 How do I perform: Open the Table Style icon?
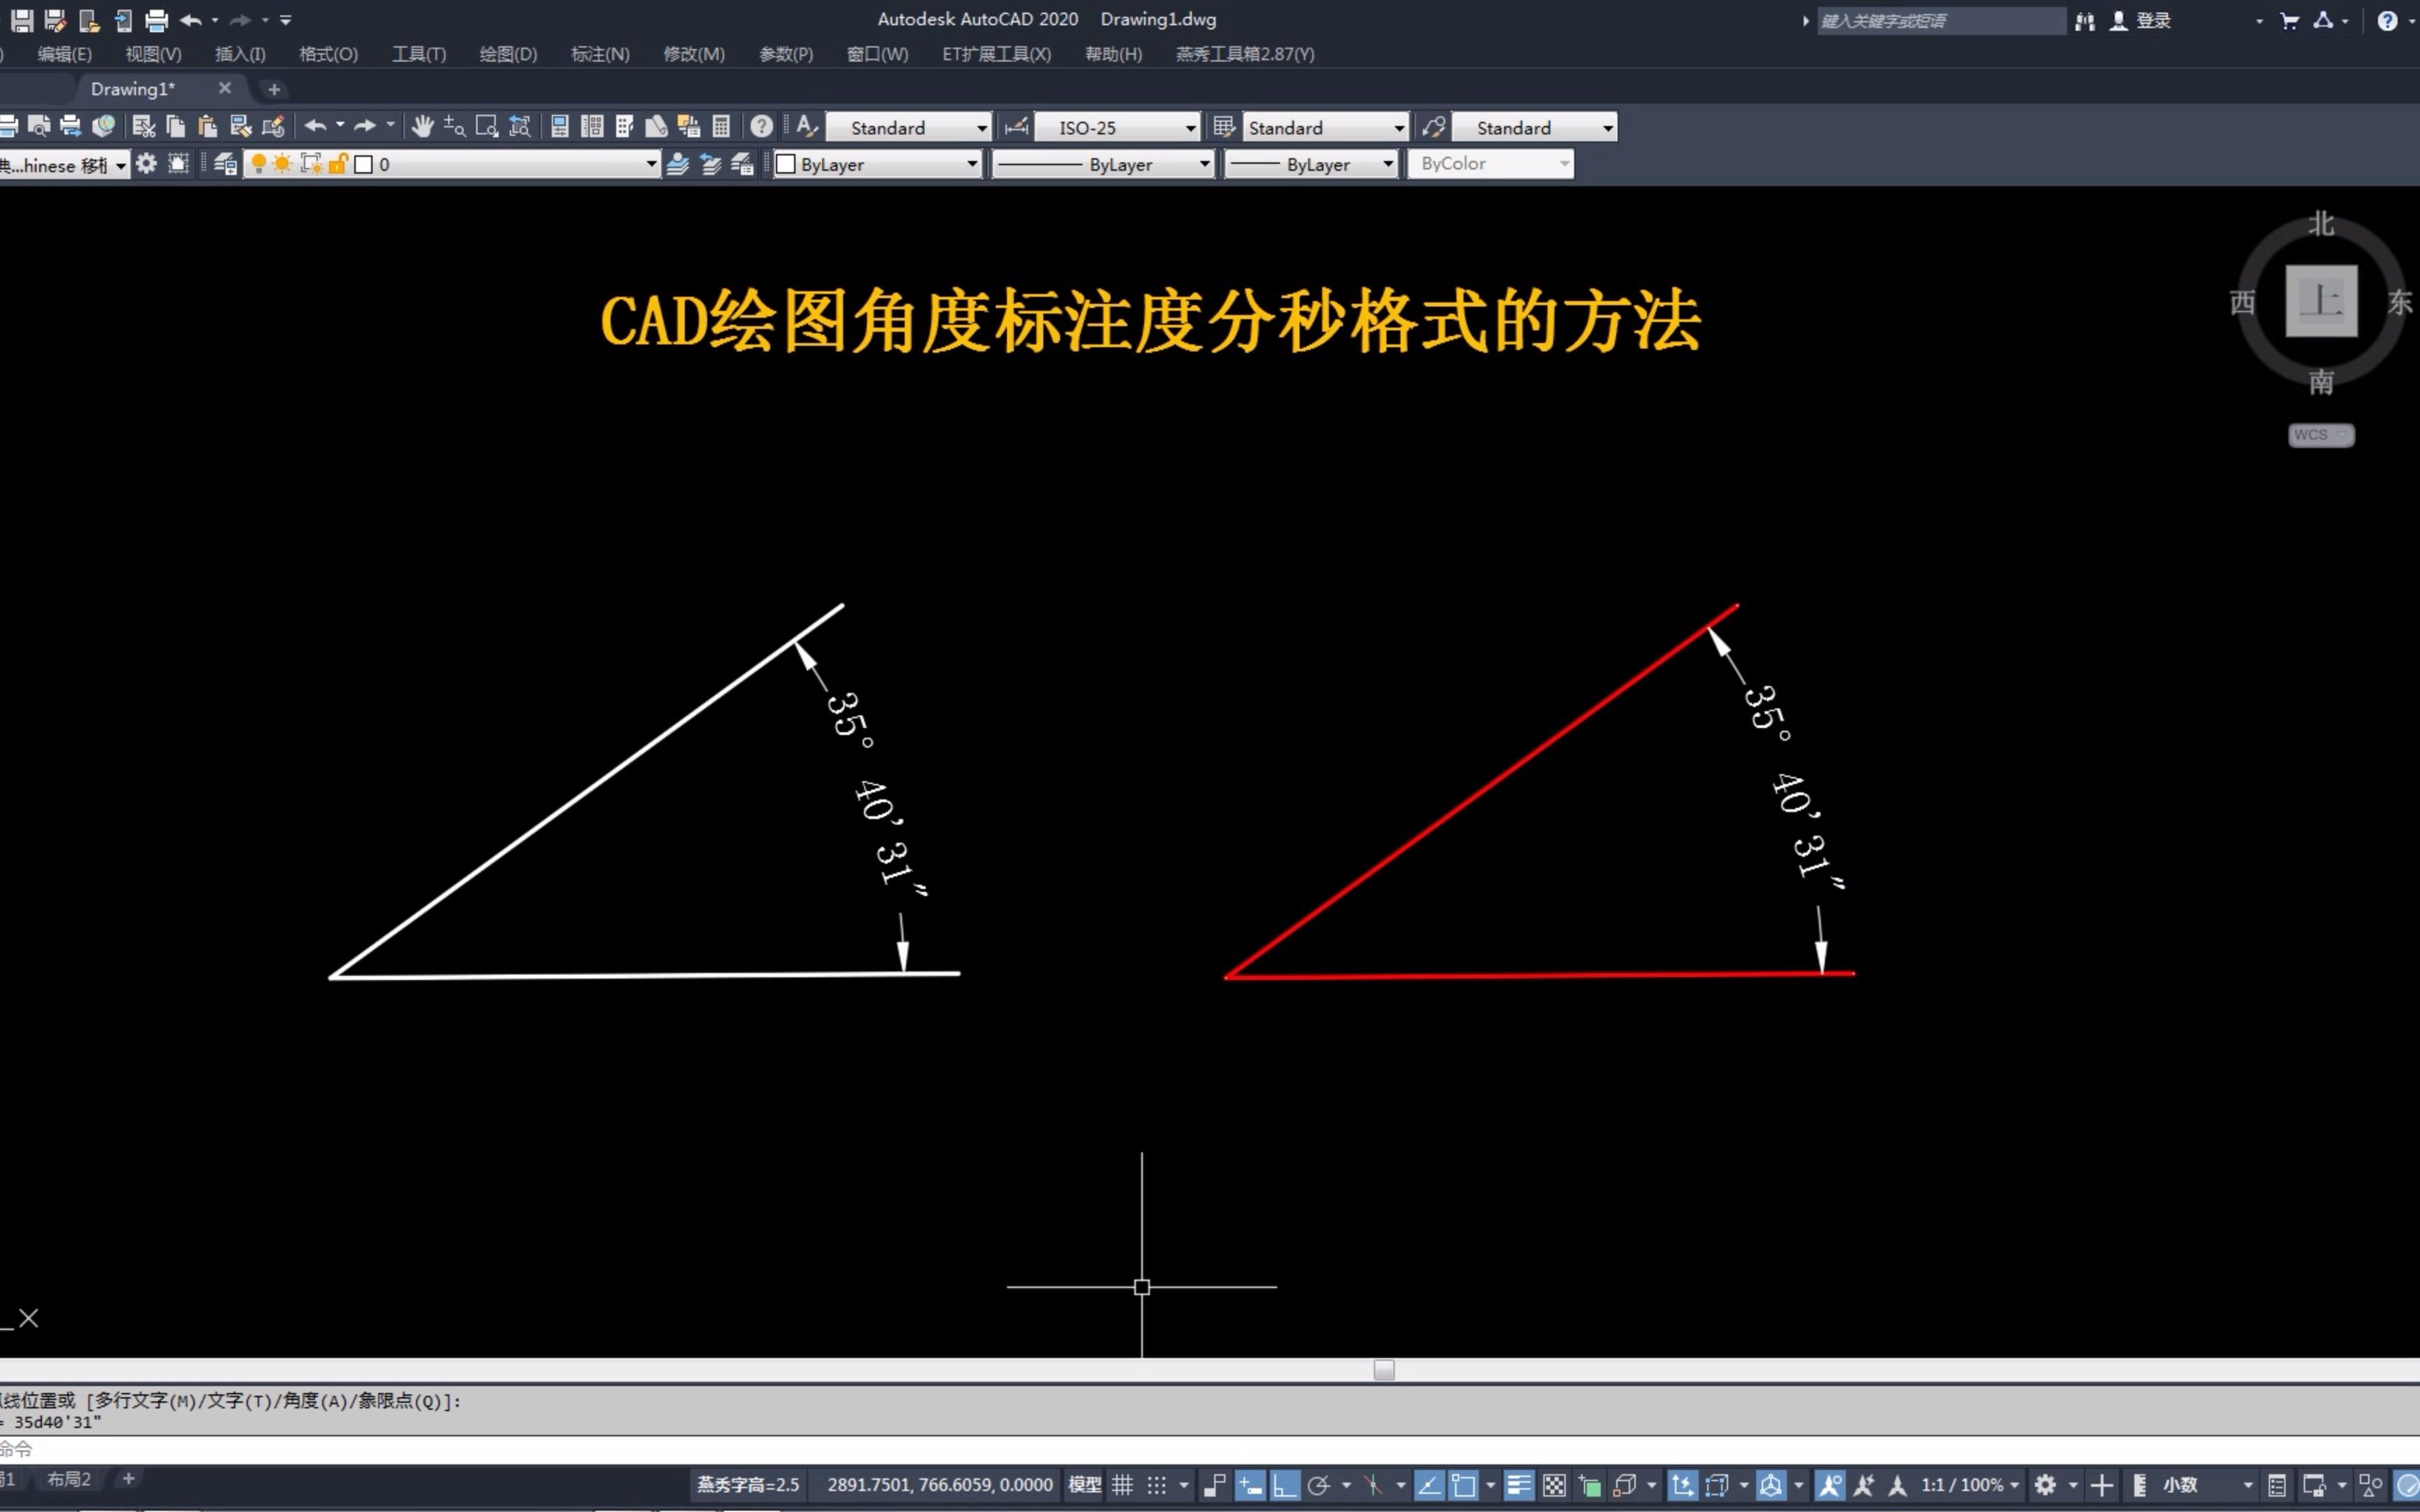[x=1223, y=126]
